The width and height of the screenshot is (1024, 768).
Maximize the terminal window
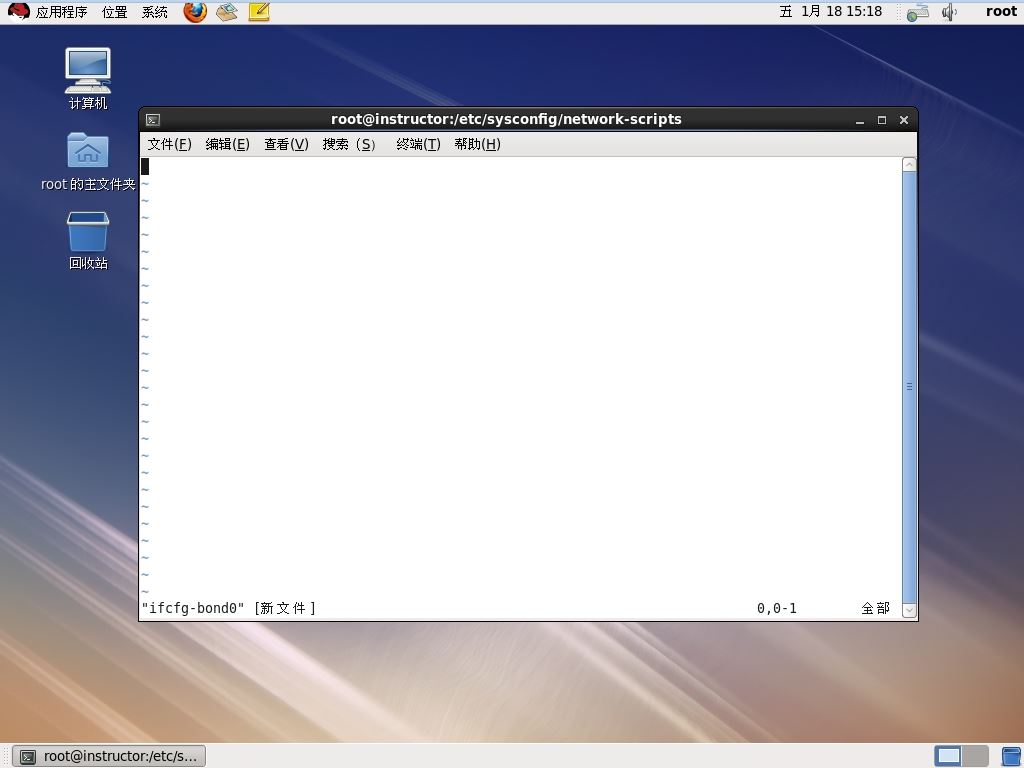tap(882, 120)
